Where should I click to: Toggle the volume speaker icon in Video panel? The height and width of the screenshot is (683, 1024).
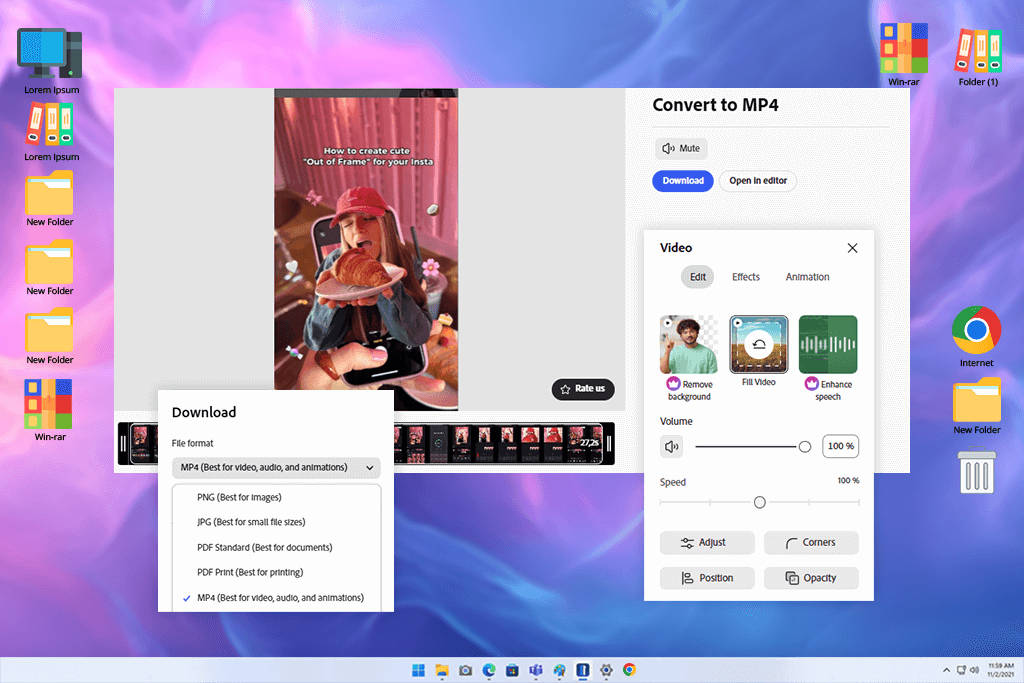pyautogui.click(x=671, y=447)
